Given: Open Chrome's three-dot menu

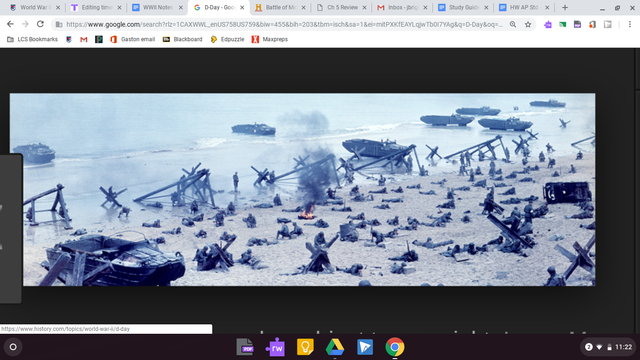Looking at the screenshot, I should [x=630, y=24].
